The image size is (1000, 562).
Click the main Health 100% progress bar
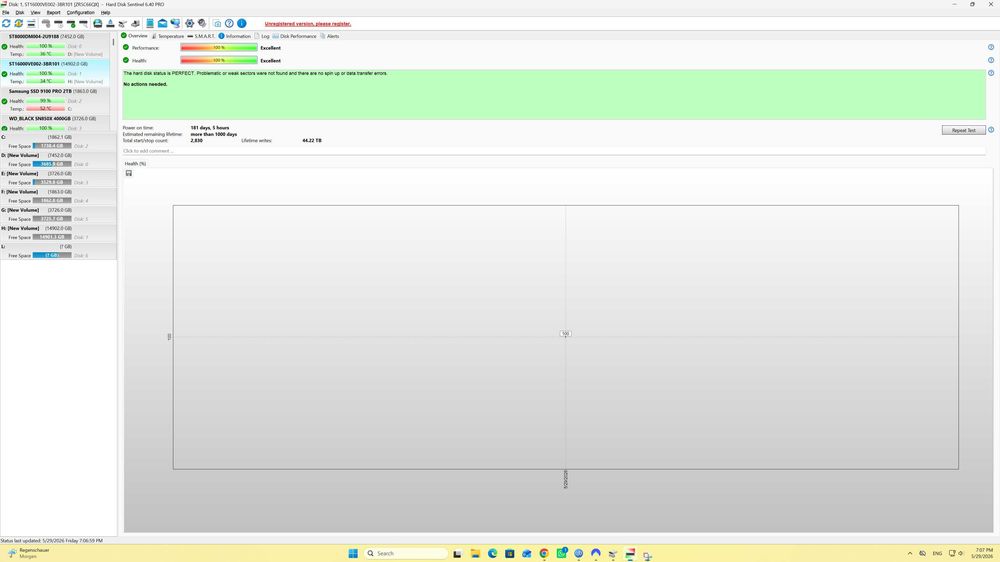219,61
